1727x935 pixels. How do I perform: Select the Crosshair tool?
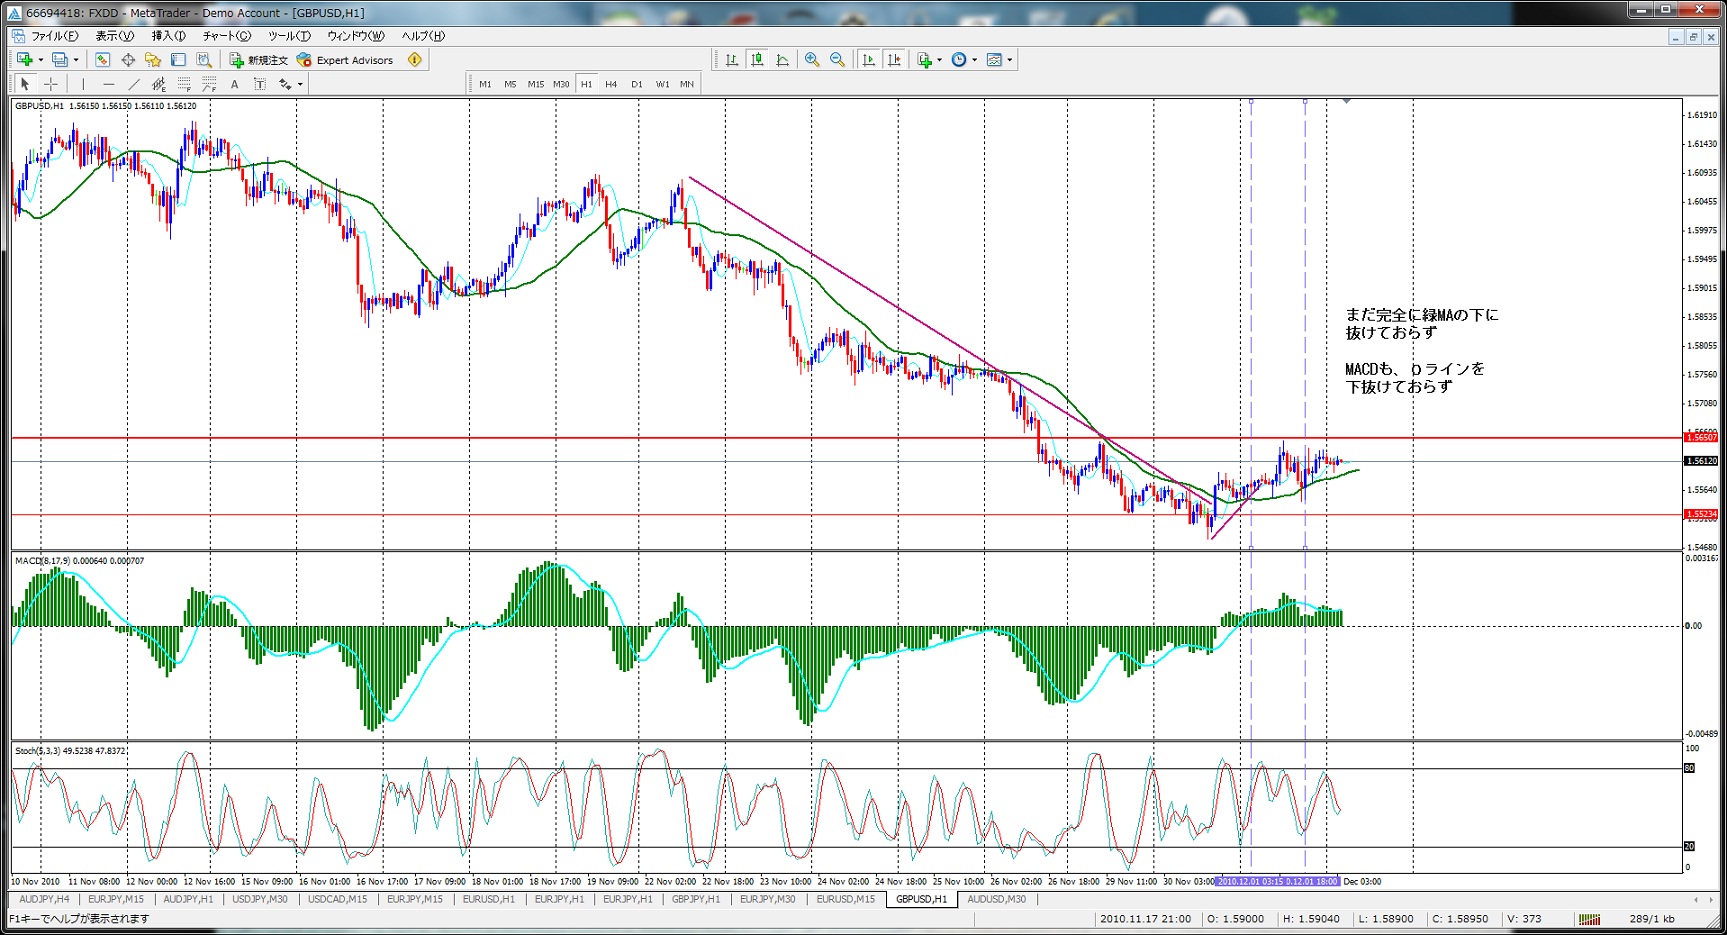pos(51,84)
